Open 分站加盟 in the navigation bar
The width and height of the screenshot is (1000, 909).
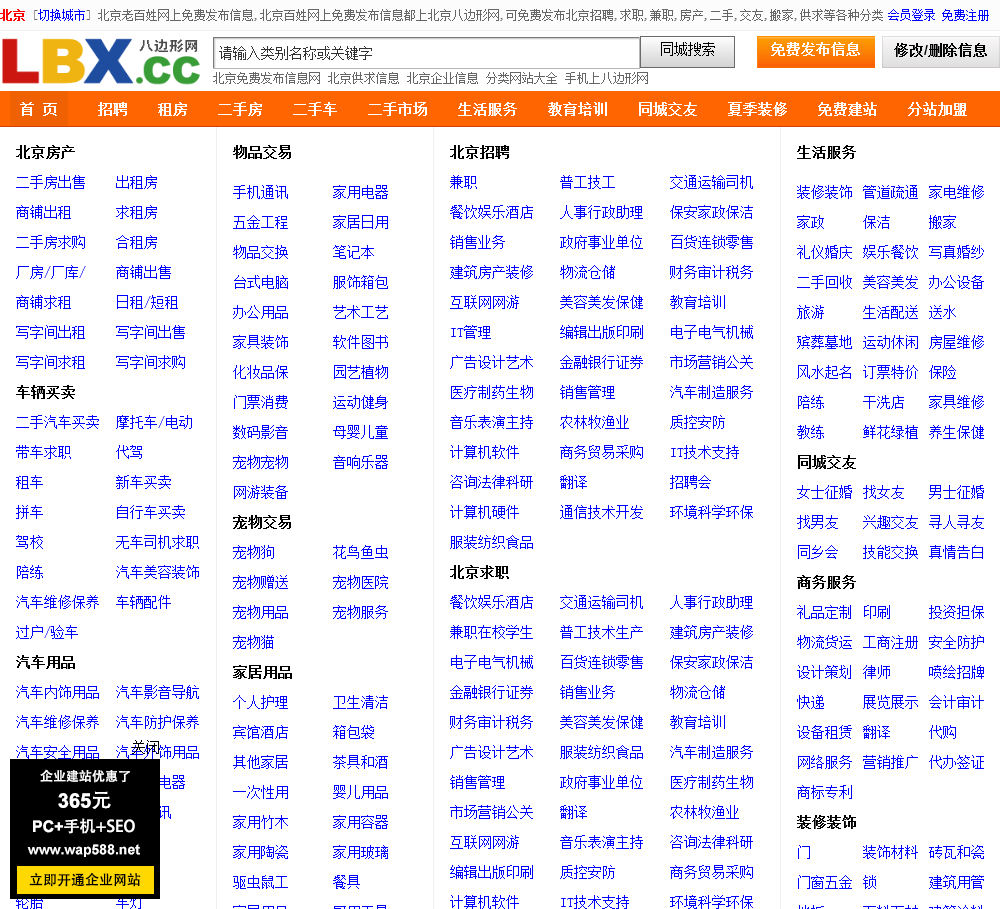[x=938, y=109]
